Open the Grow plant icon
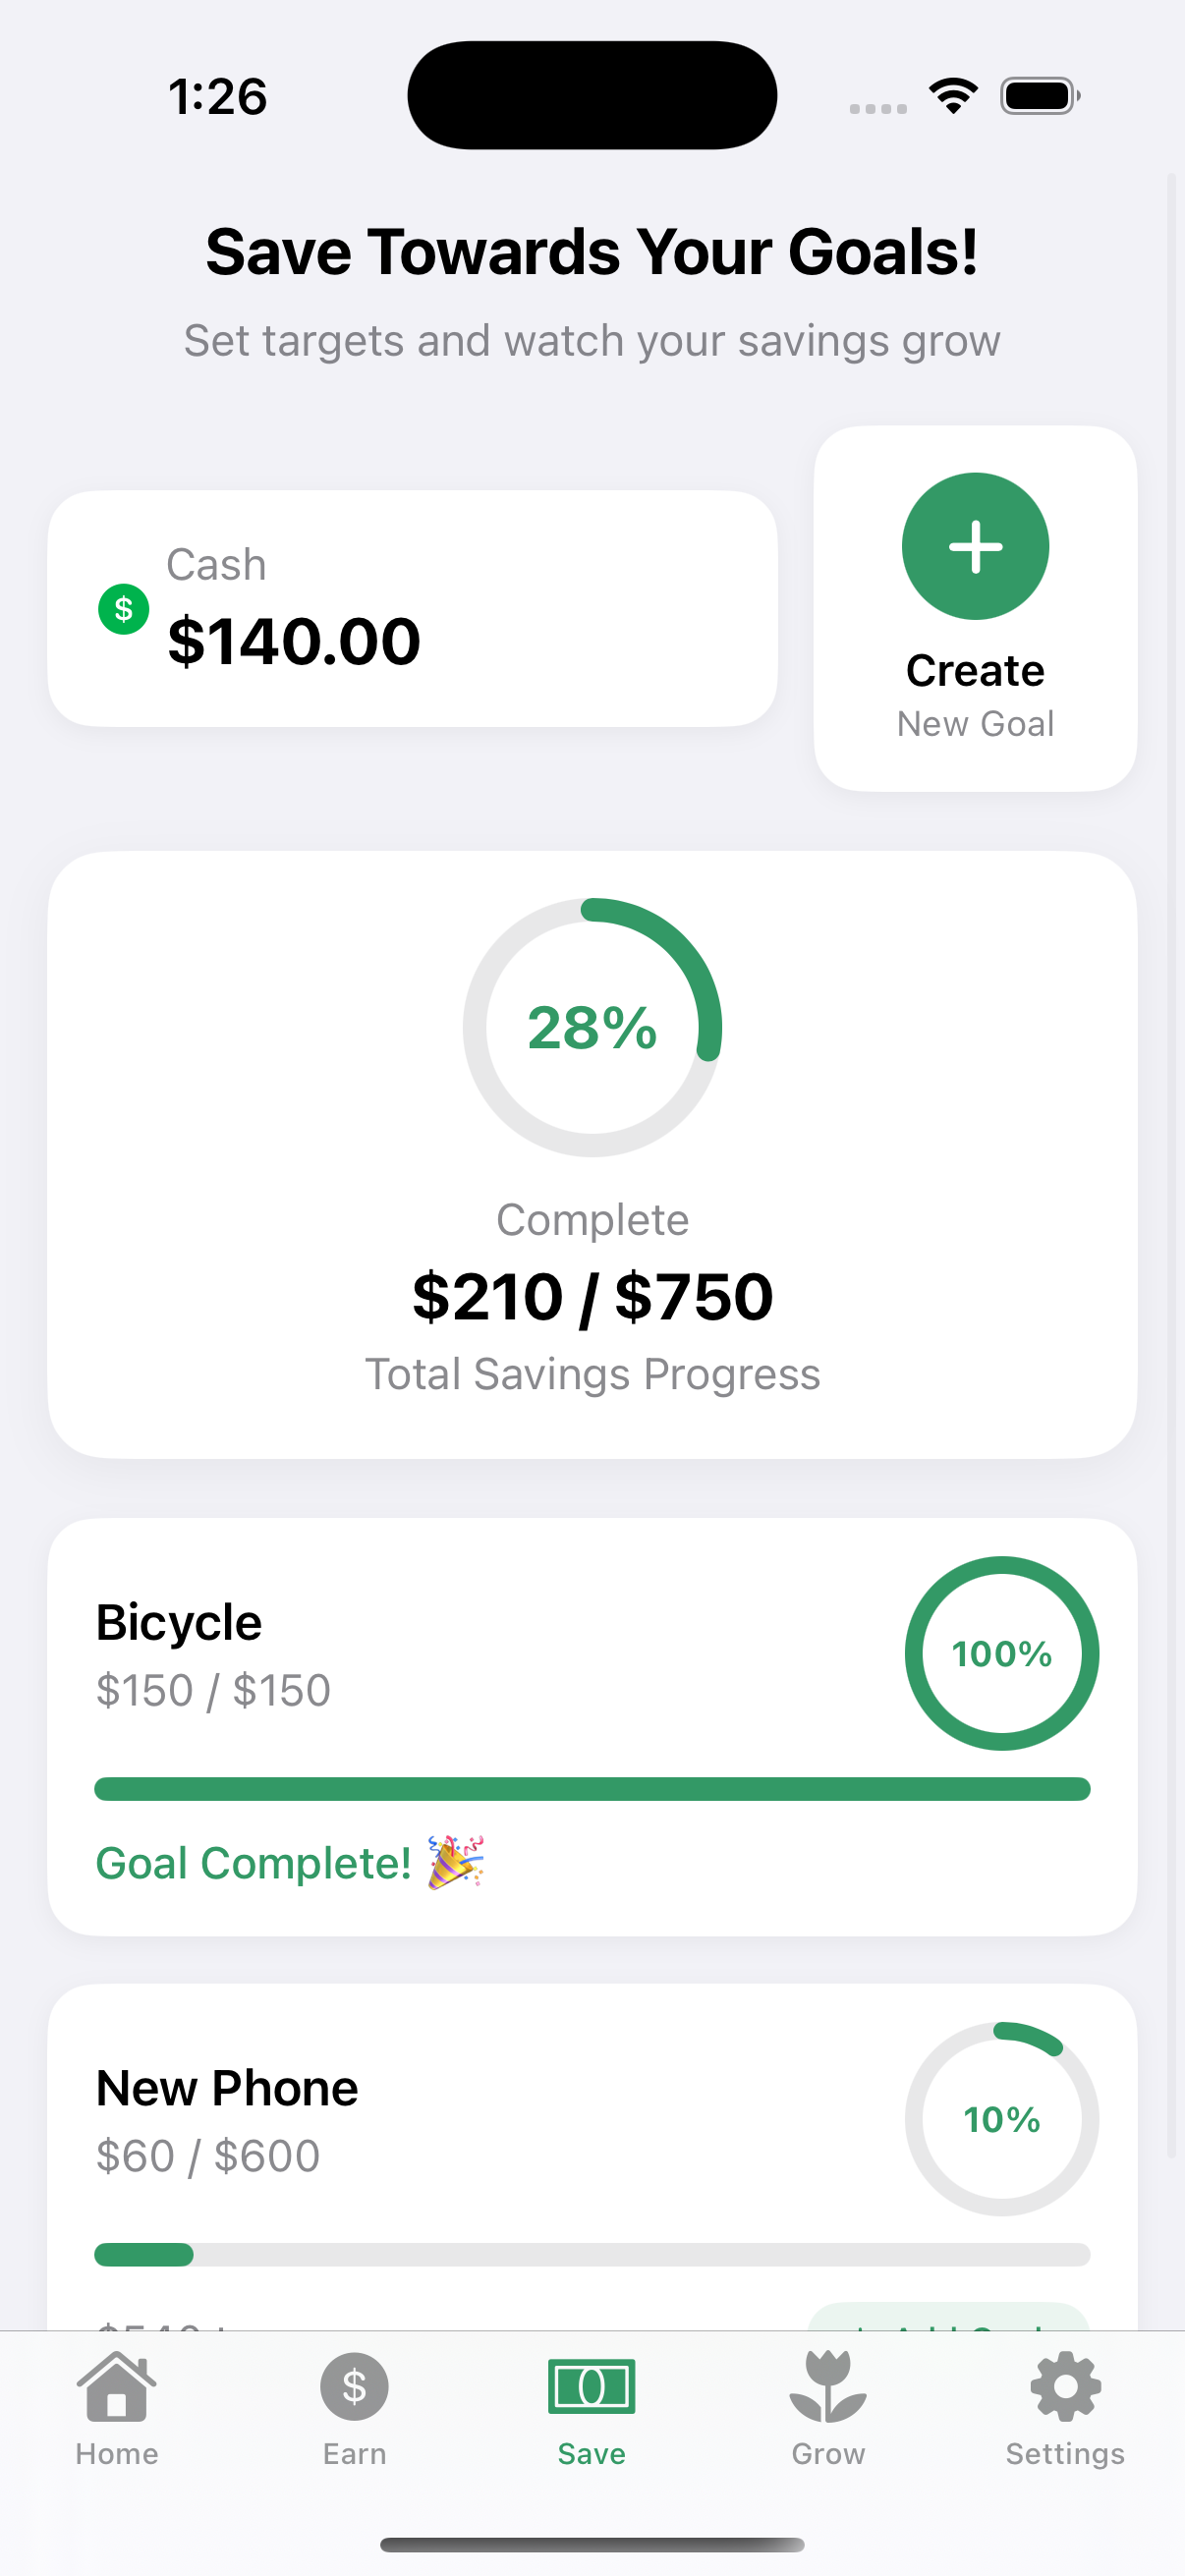 click(x=828, y=2386)
